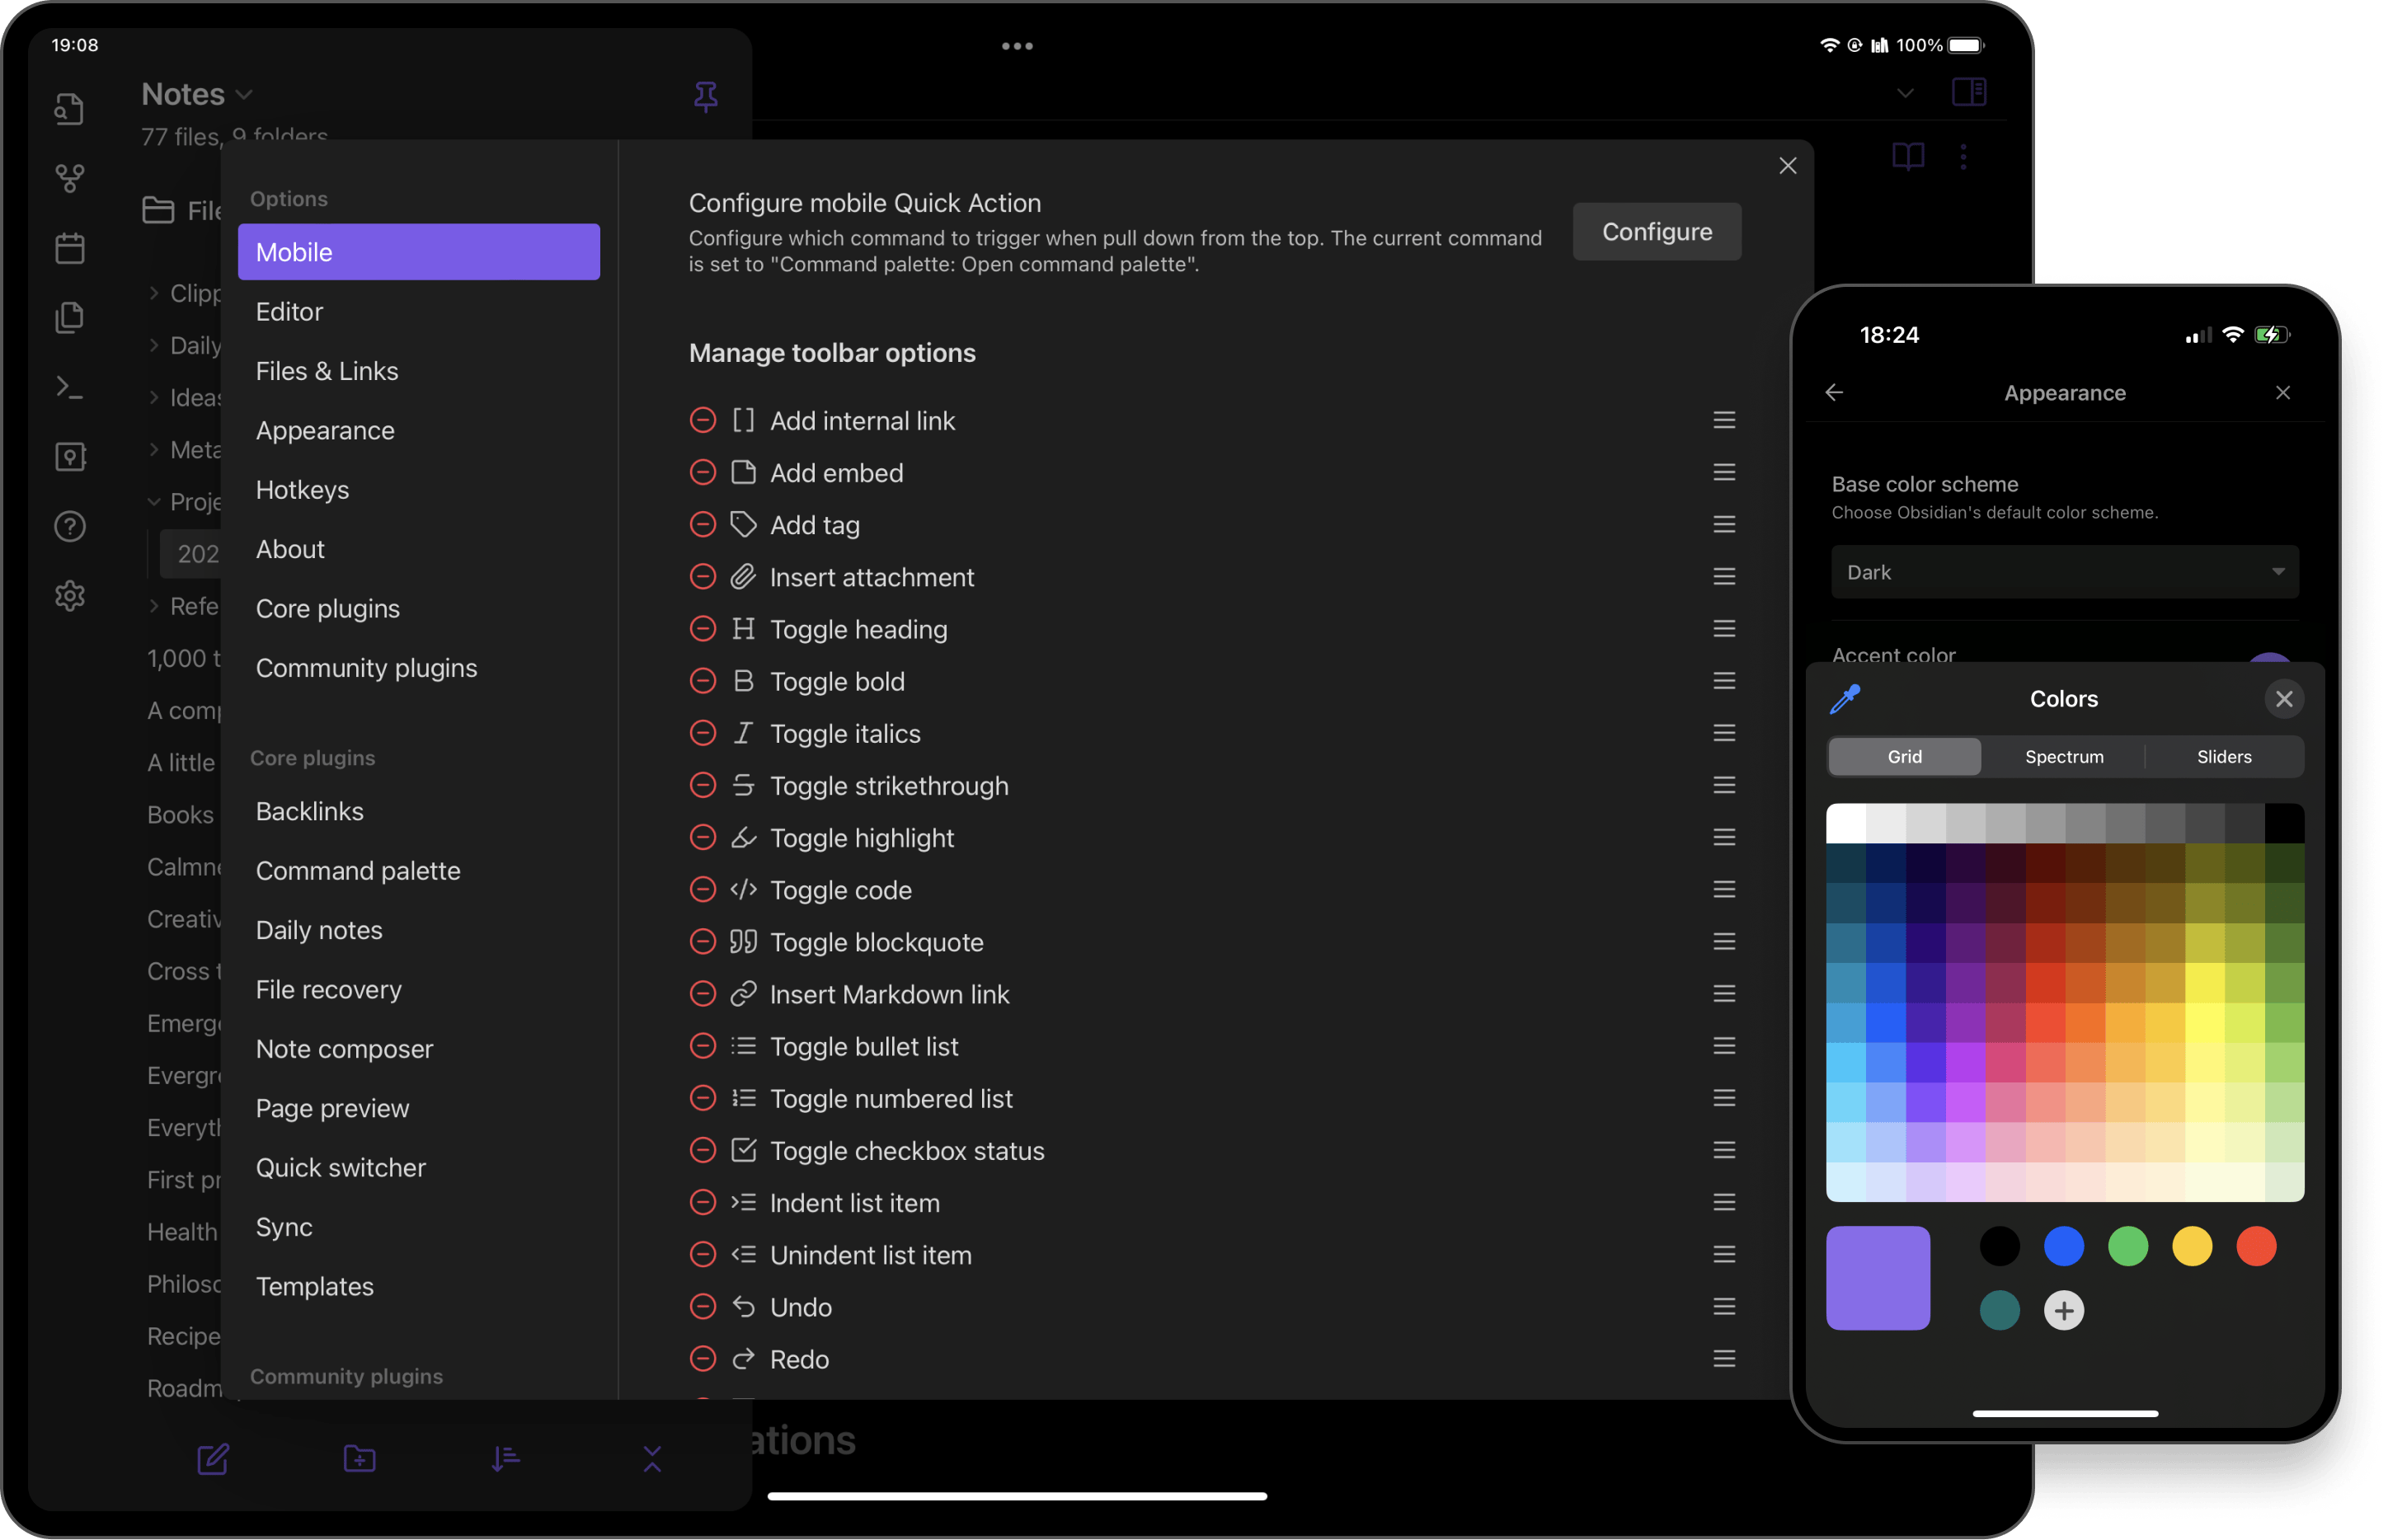Create a new note from bottom toolbar

point(213,1459)
